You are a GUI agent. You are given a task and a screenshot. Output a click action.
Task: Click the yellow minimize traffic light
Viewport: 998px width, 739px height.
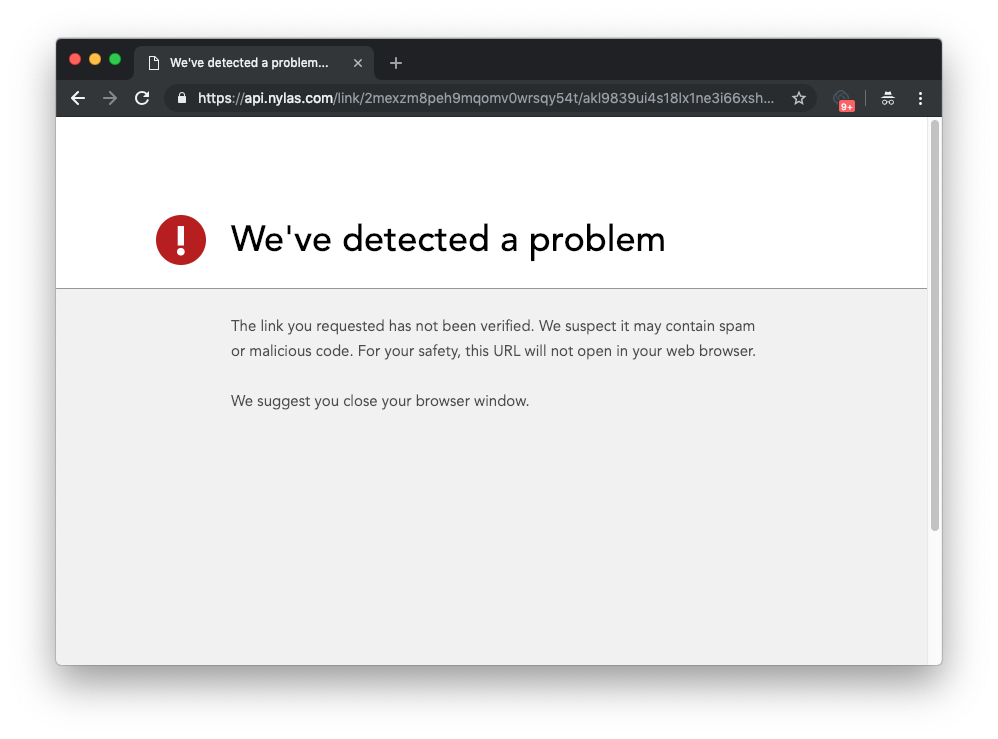pyautogui.click(x=95, y=59)
